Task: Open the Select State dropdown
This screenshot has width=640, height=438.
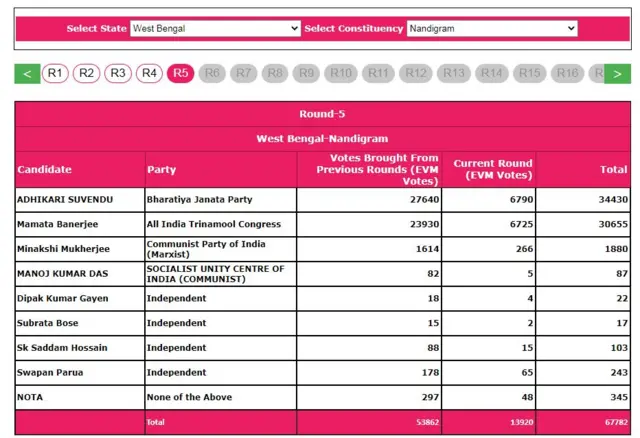Action: [215, 29]
